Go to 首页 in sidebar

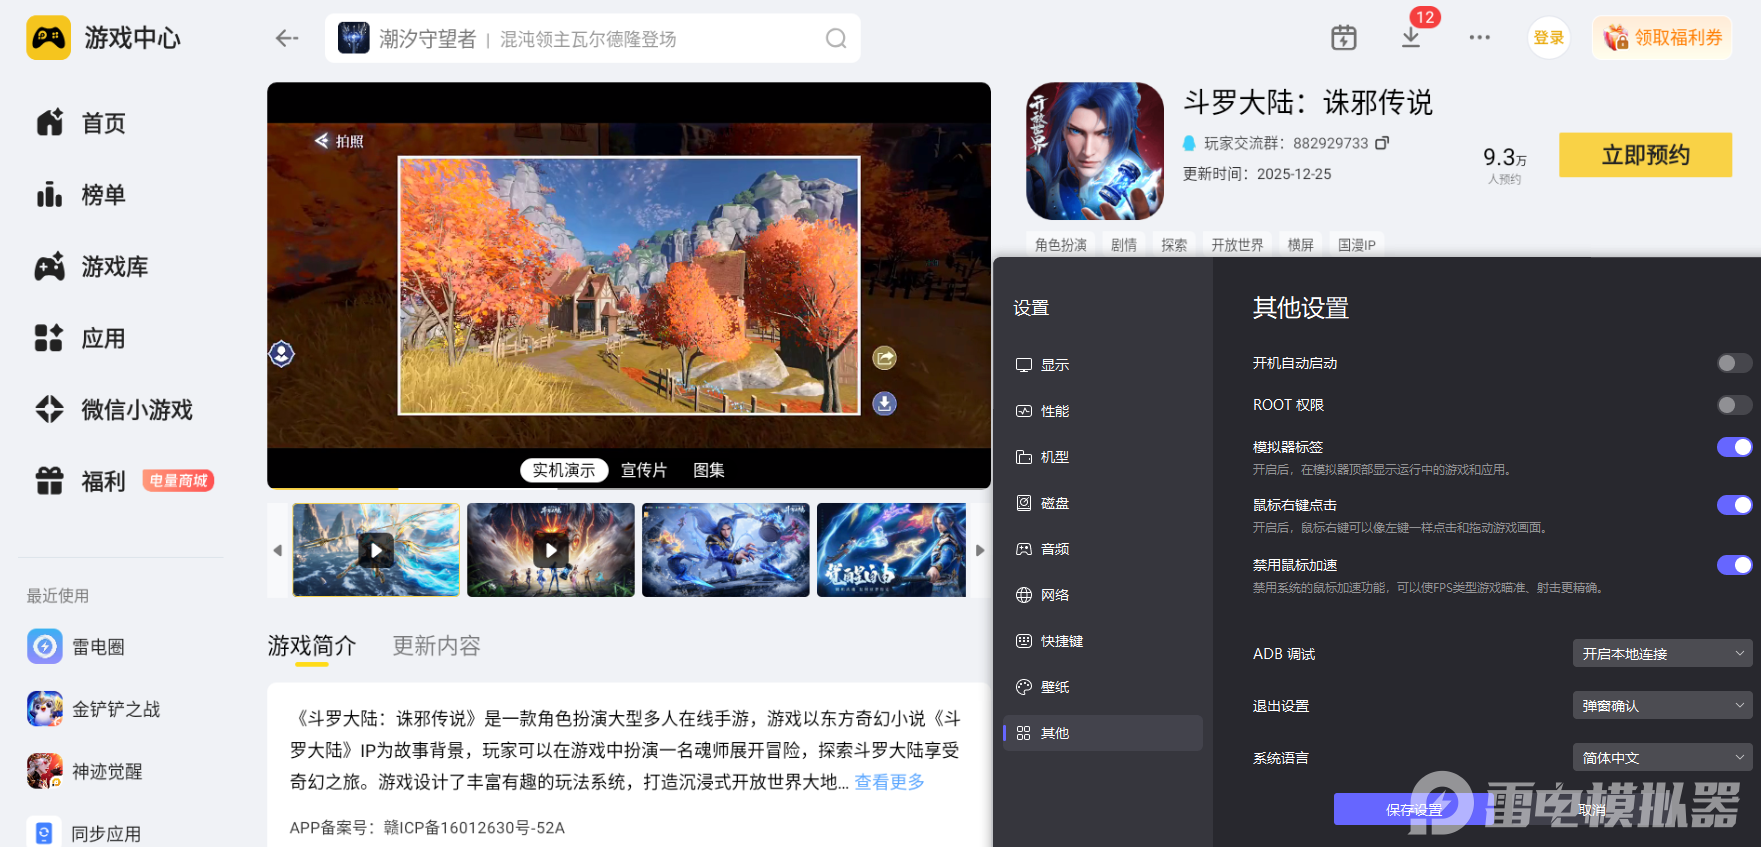tap(81, 123)
